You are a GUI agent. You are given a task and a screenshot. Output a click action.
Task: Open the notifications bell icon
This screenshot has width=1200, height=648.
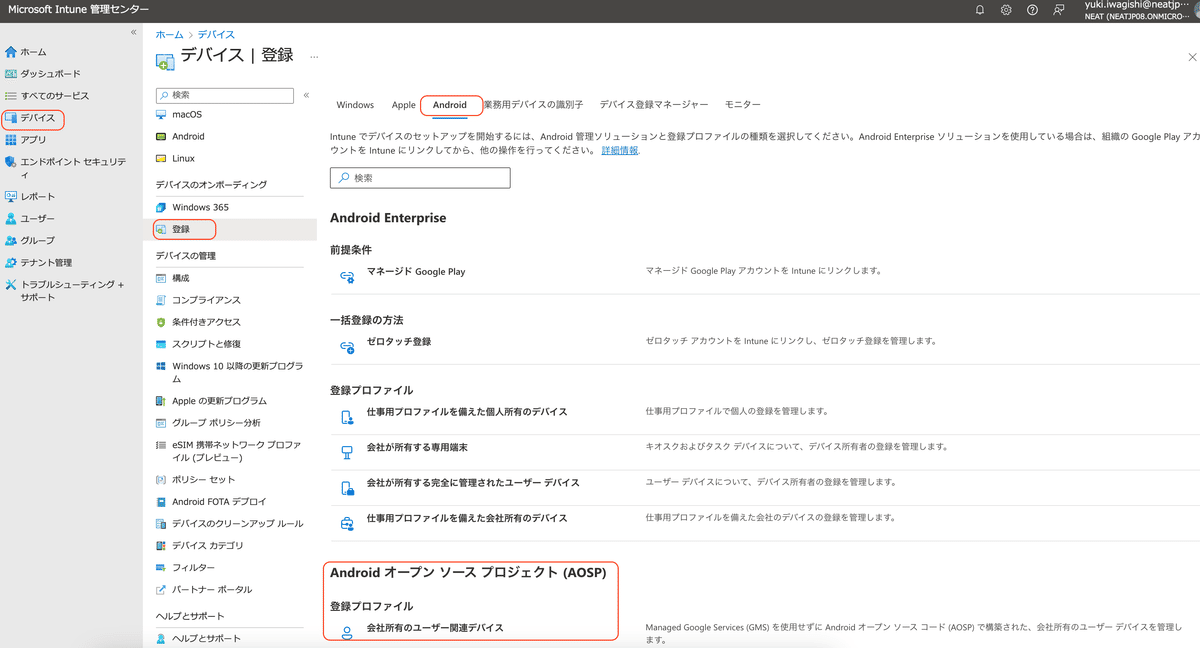pos(980,10)
